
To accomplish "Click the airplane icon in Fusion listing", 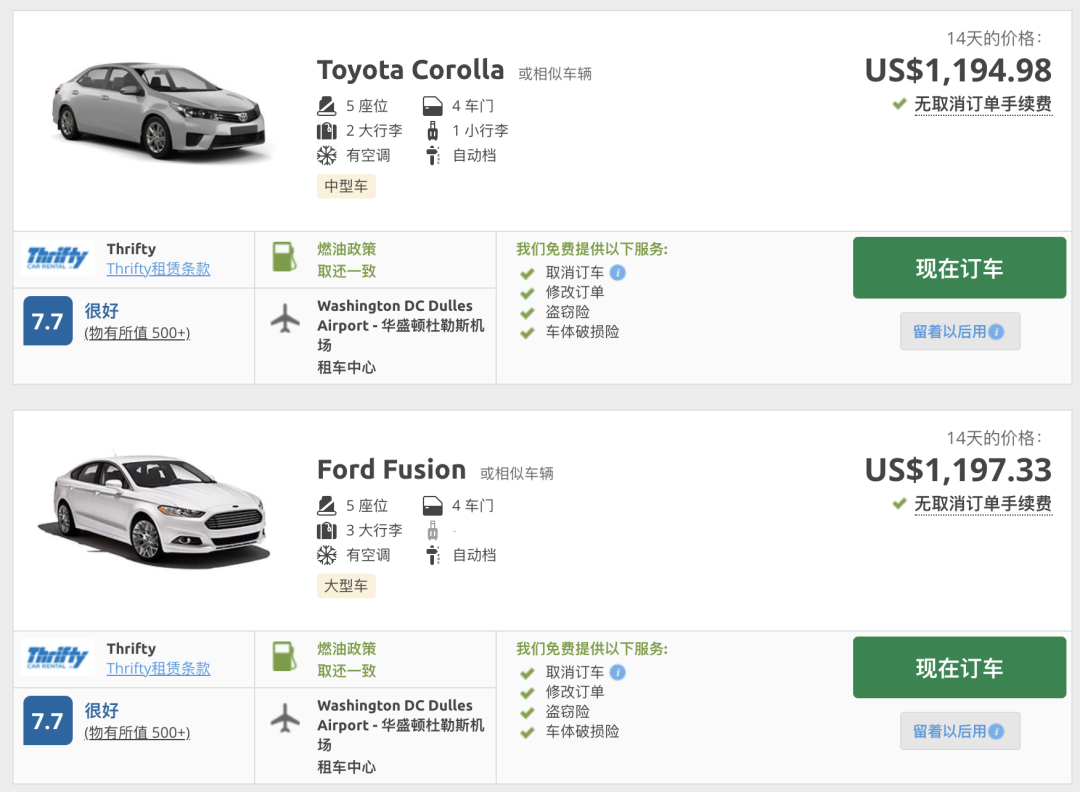I will point(285,718).
